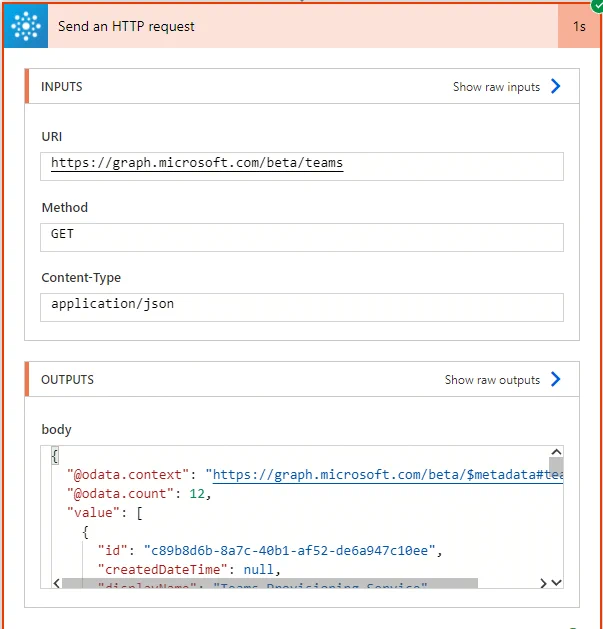
Task: Click the URI label
Action: click(52, 136)
